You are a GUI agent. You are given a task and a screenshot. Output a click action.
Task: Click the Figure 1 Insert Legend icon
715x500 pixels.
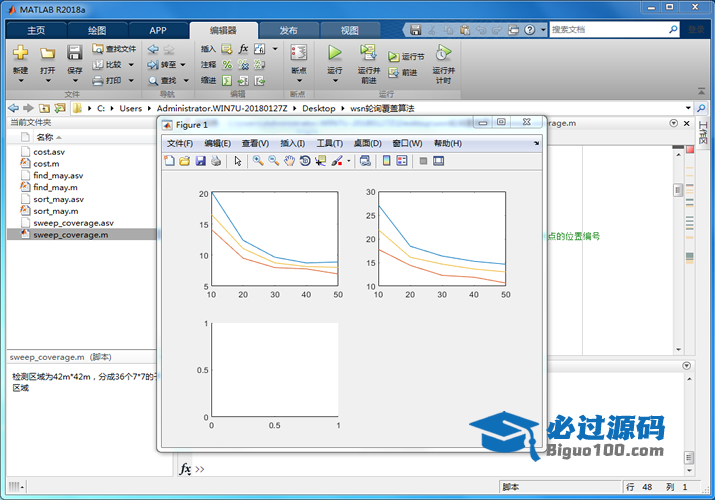pyautogui.click(x=402, y=161)
